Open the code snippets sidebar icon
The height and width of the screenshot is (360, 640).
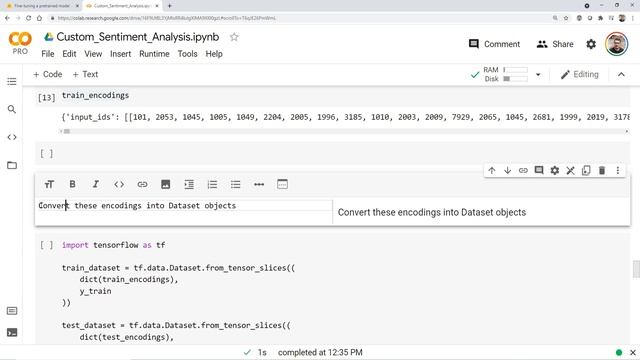[x=12, y=137]
